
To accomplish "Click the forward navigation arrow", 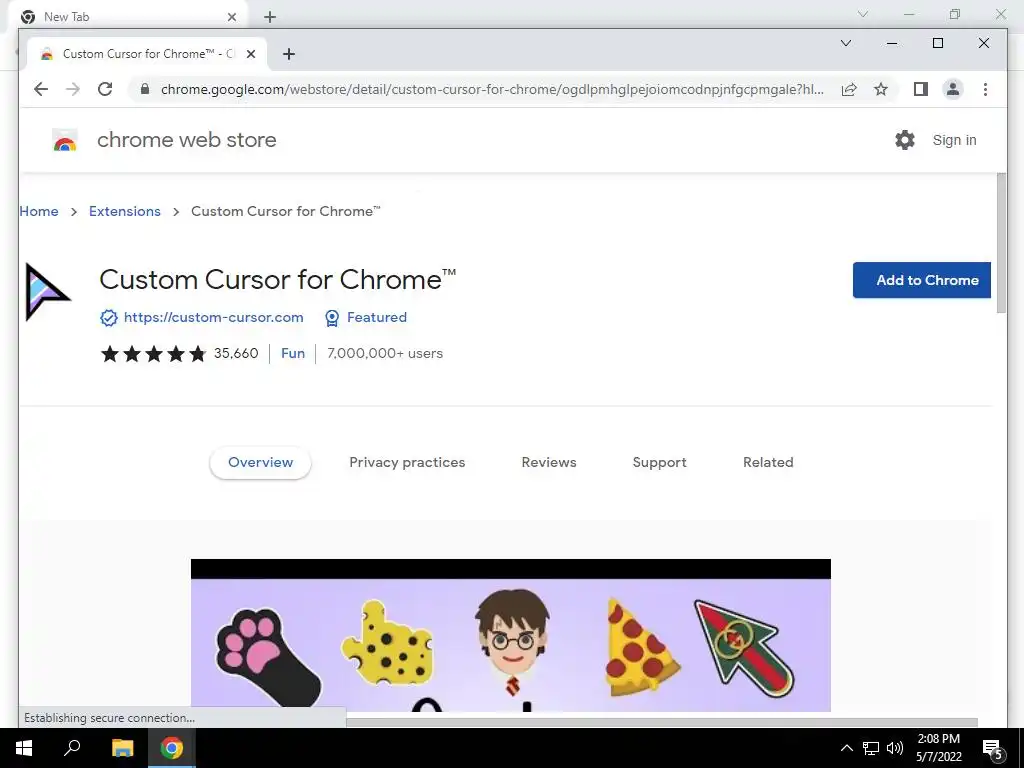I will point(72,89).
